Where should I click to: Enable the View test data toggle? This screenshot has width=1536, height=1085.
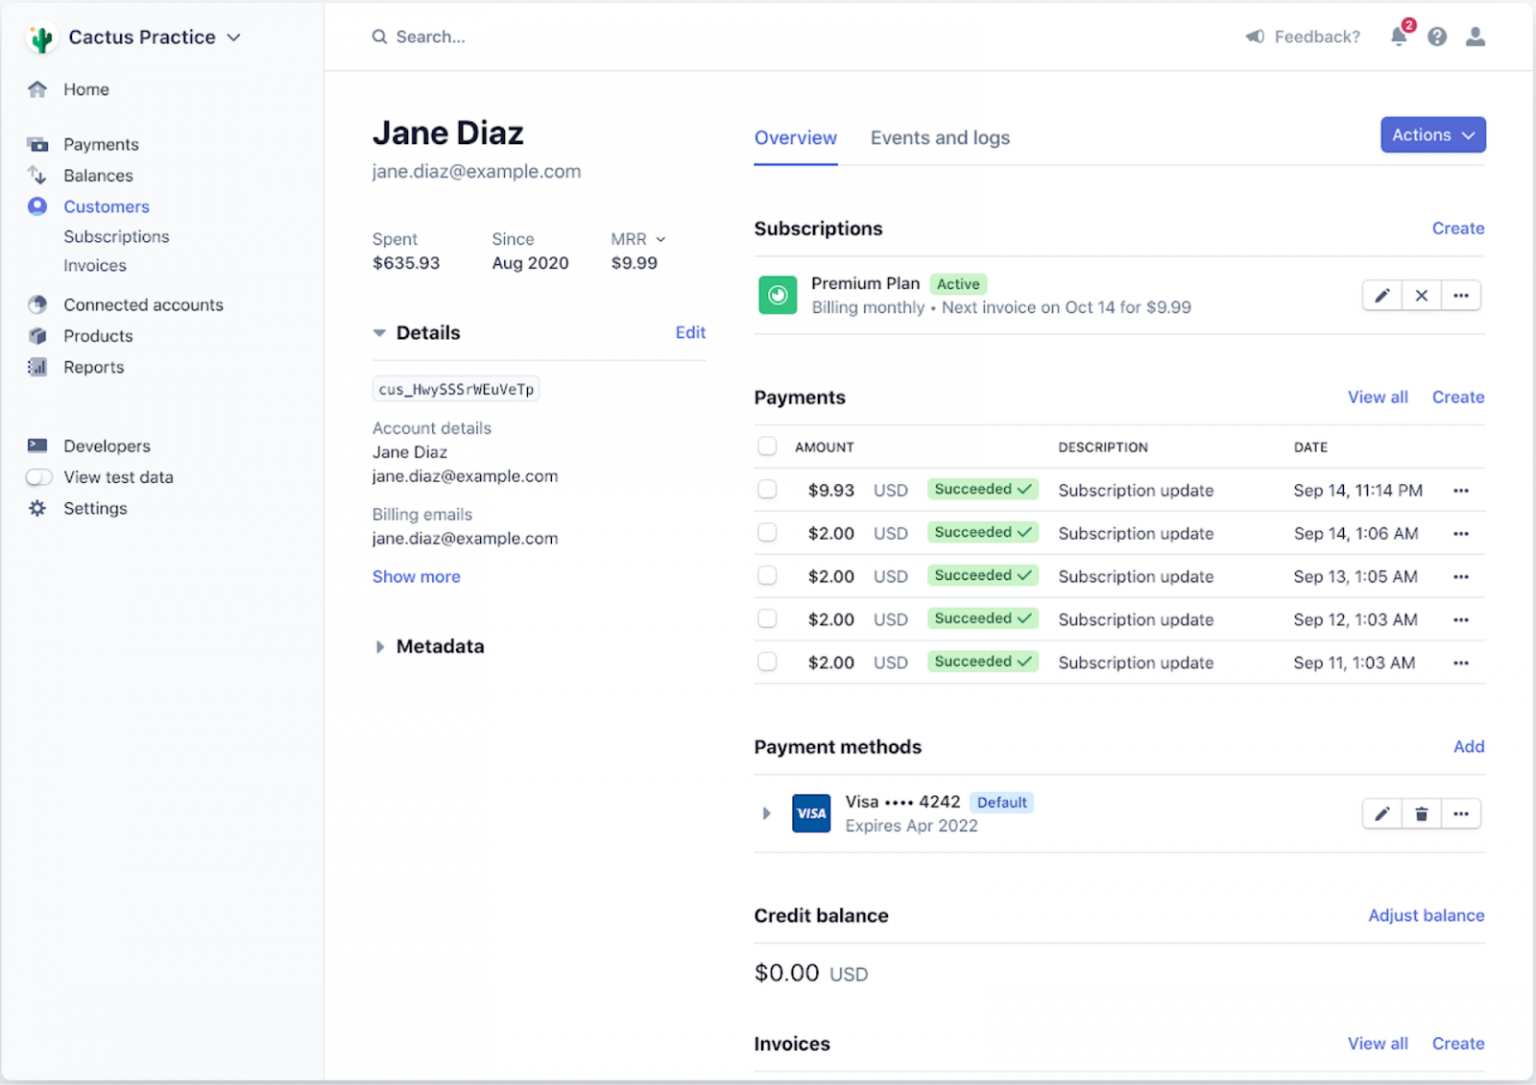[37, 477]
